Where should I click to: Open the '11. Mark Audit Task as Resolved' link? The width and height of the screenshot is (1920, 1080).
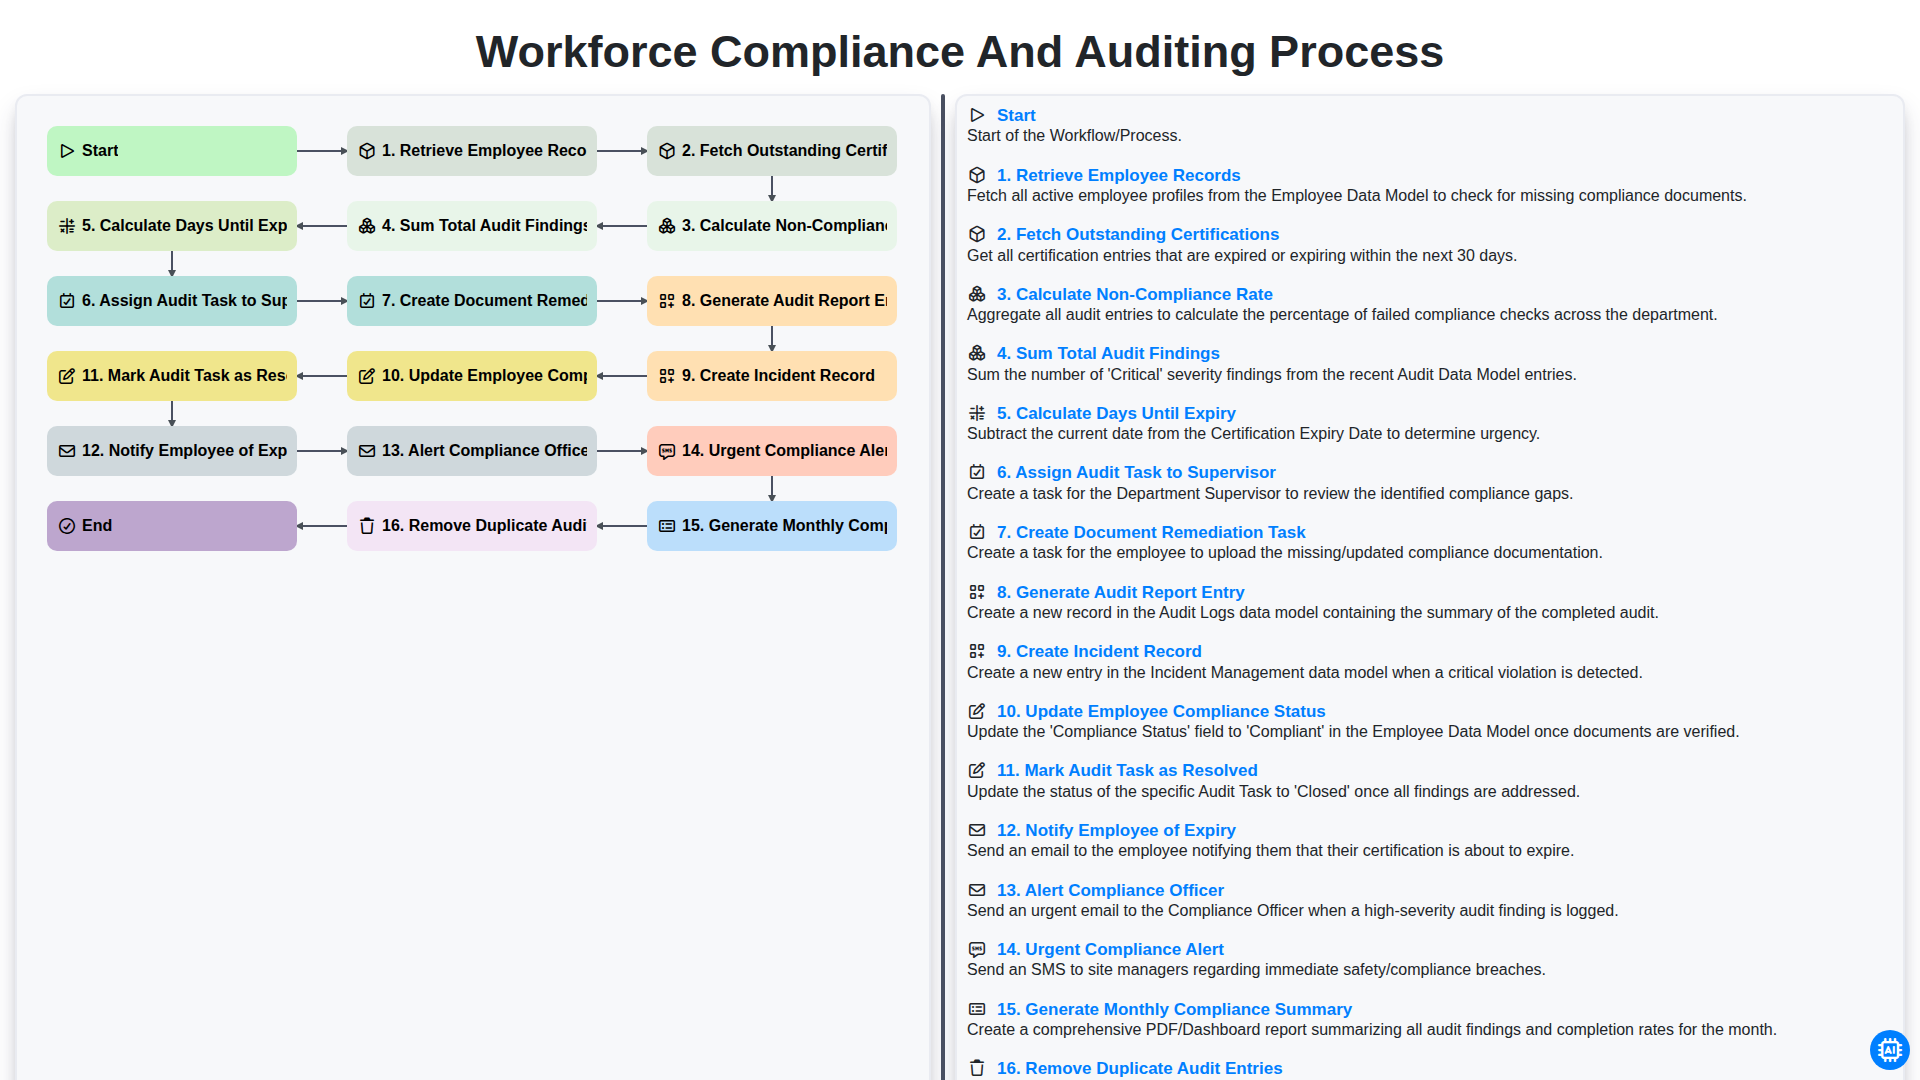point(1127,770)
